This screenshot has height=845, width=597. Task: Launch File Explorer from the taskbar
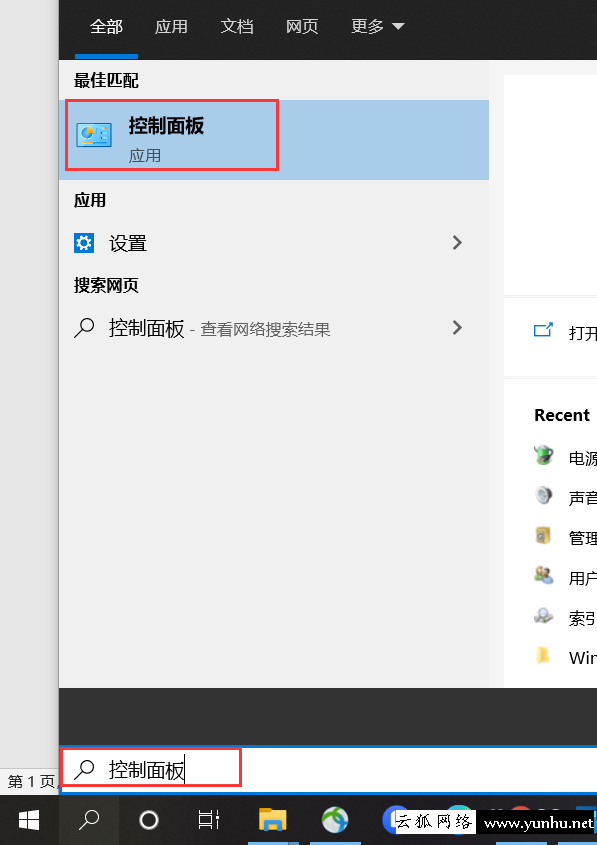[273, 820]
